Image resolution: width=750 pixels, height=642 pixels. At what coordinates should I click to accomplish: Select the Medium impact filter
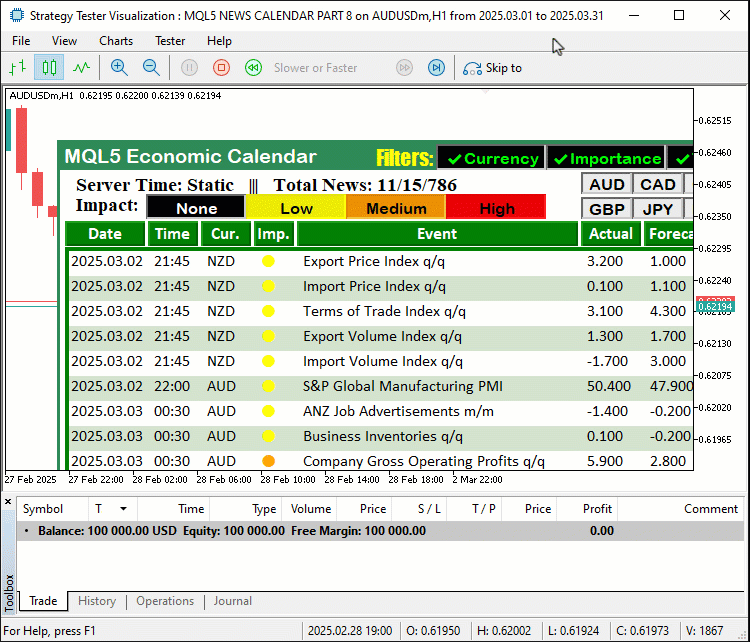pos(396,208)
